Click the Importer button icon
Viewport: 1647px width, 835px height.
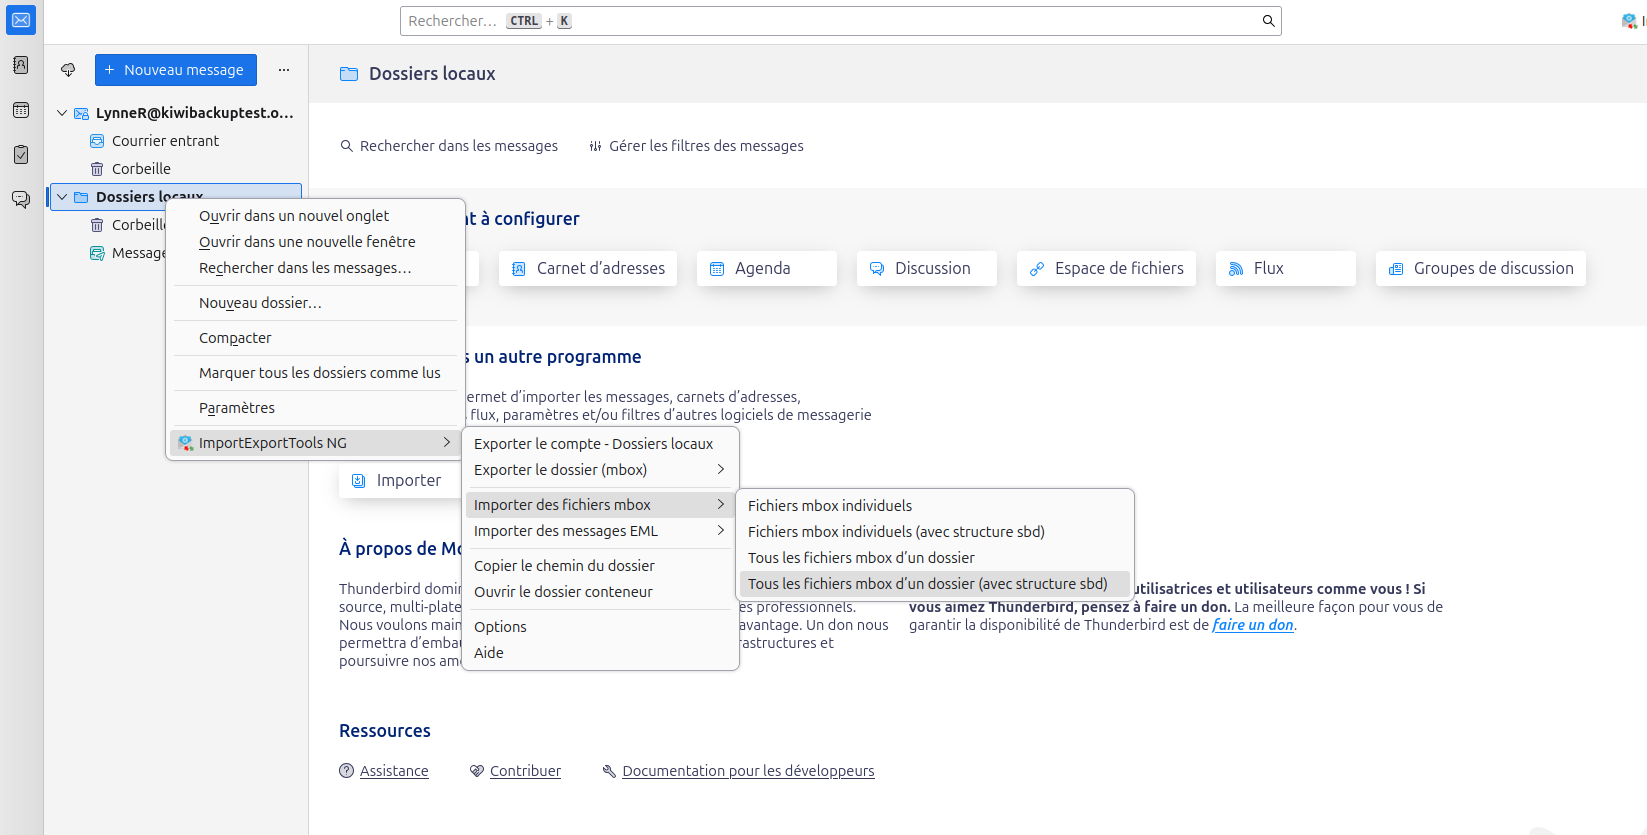358,481
